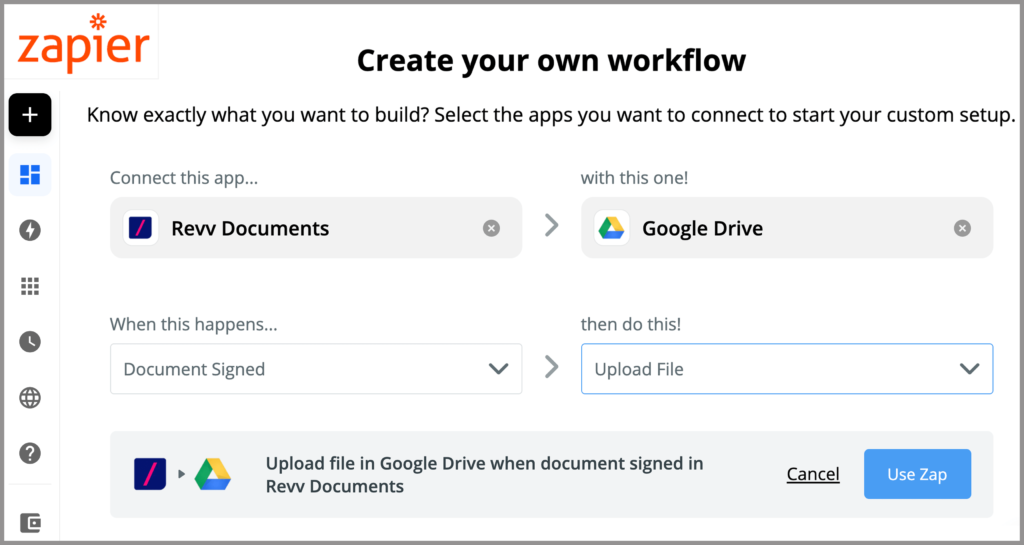The width and height of the screenshot is (1024, 545).
Task: Click the "Upload file in Google Drive" summary text
Action: click(485, 475)
